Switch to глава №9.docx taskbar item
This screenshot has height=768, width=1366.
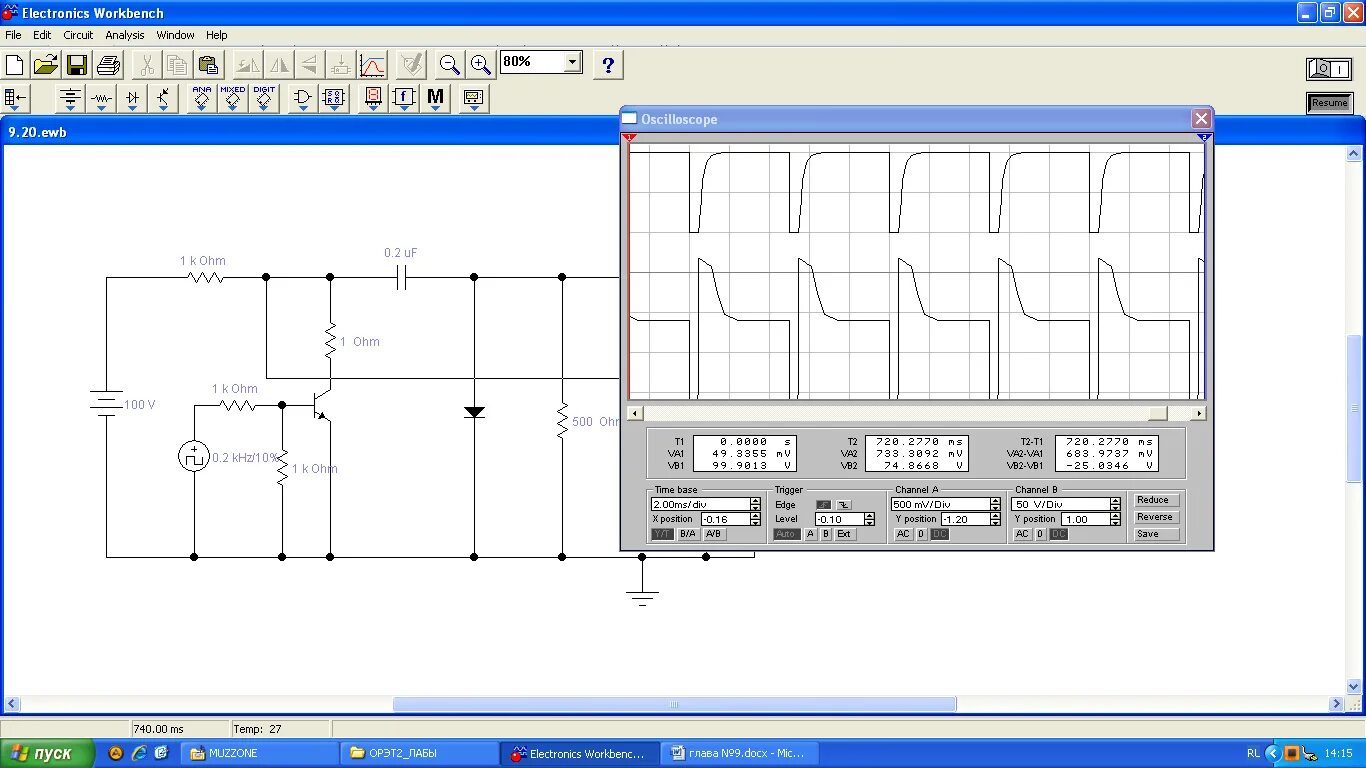pyautogui.click(x=741, y=753)
